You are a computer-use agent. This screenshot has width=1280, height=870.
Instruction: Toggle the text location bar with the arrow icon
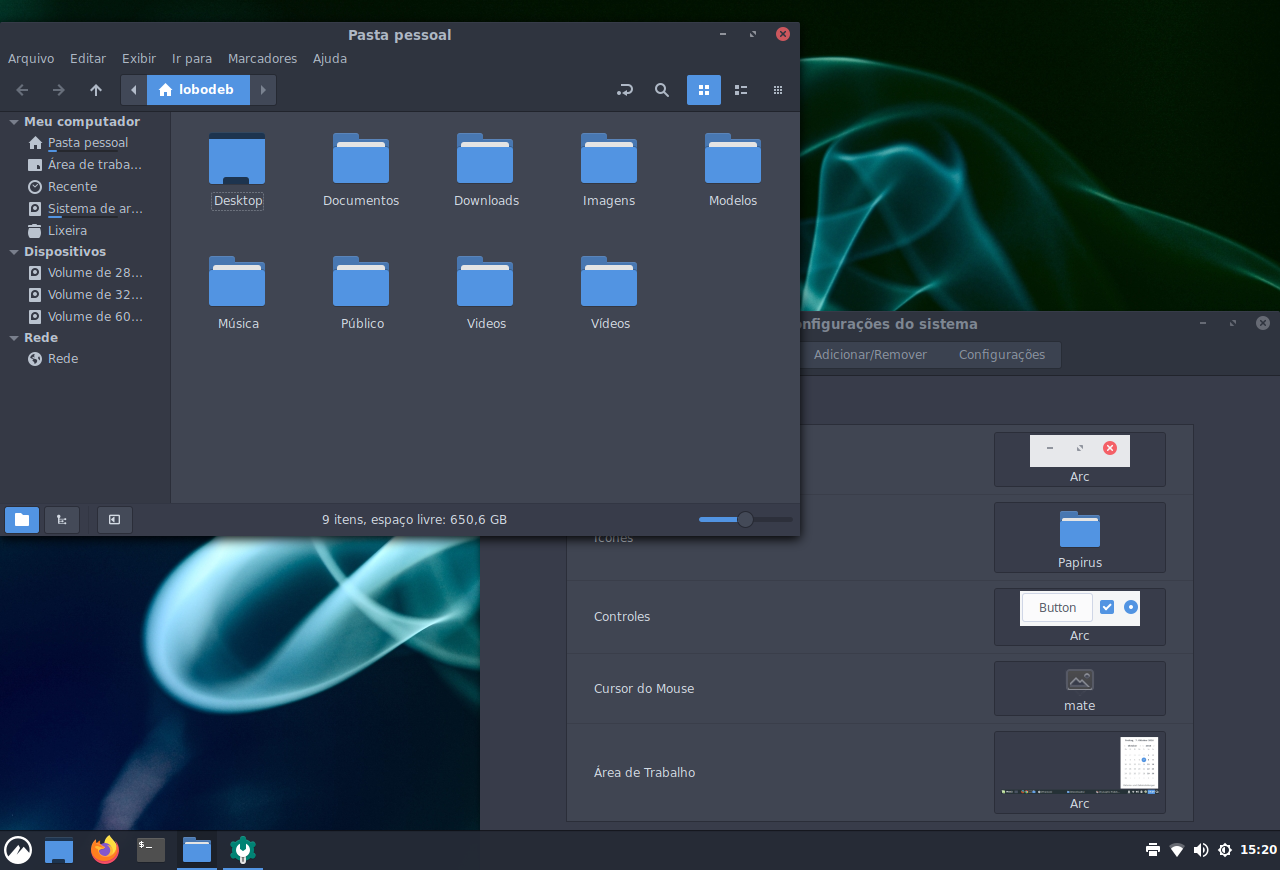[x=624, y=90]
